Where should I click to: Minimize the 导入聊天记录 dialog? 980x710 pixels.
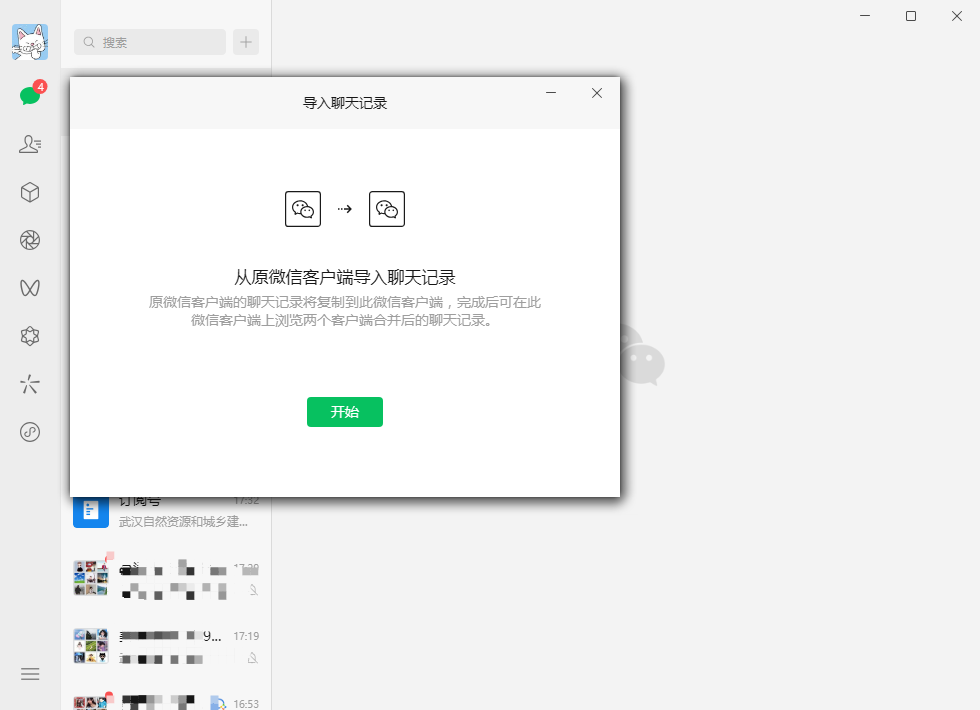[551, 93]
